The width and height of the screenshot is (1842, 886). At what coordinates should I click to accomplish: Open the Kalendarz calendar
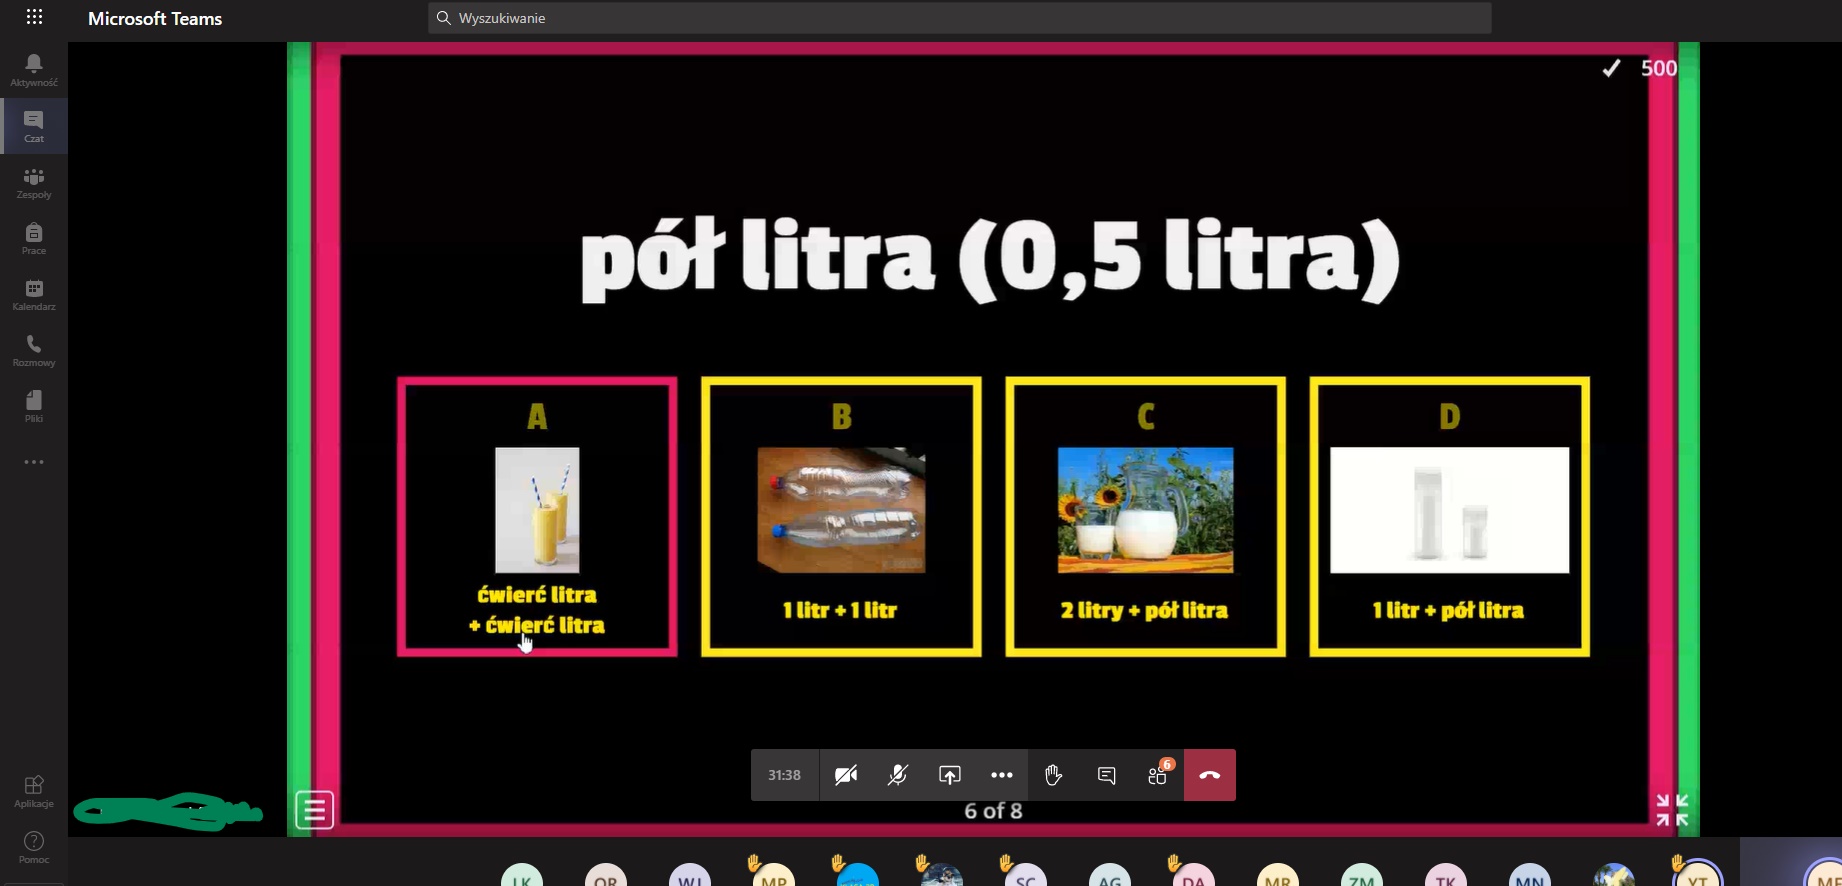point(34,294)
